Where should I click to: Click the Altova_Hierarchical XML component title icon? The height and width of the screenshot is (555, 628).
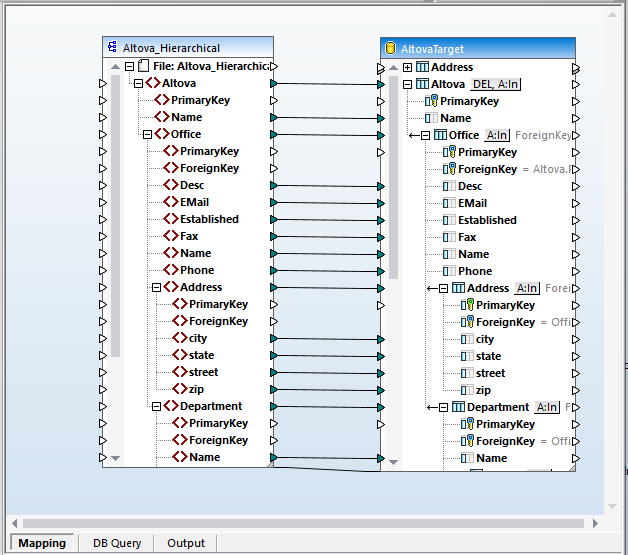[x=112, y=47]
